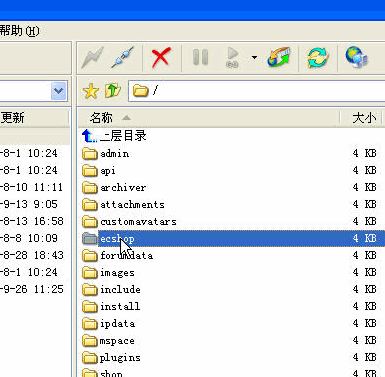Click the refresh arrows icon
The width and height of the screenshot is (385, 377).
pyautogui.click(x=317, y=57)
